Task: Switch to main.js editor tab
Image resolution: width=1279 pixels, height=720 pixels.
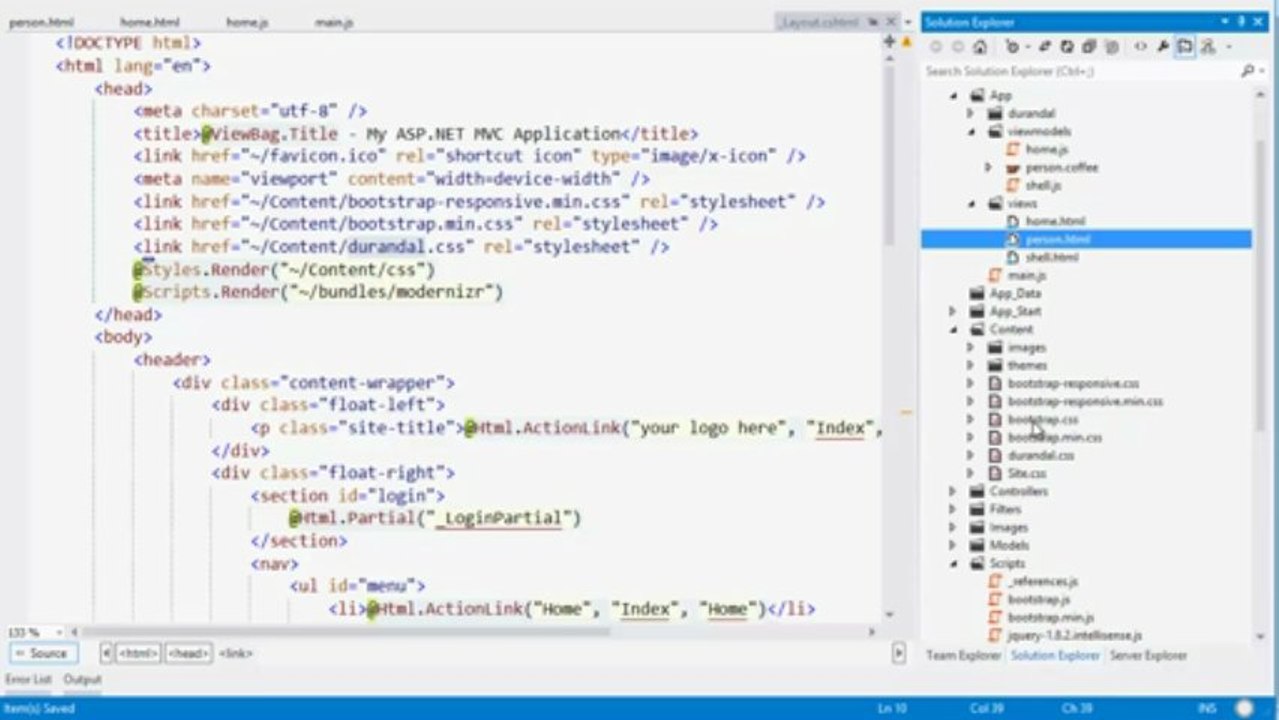Action: 333,22
